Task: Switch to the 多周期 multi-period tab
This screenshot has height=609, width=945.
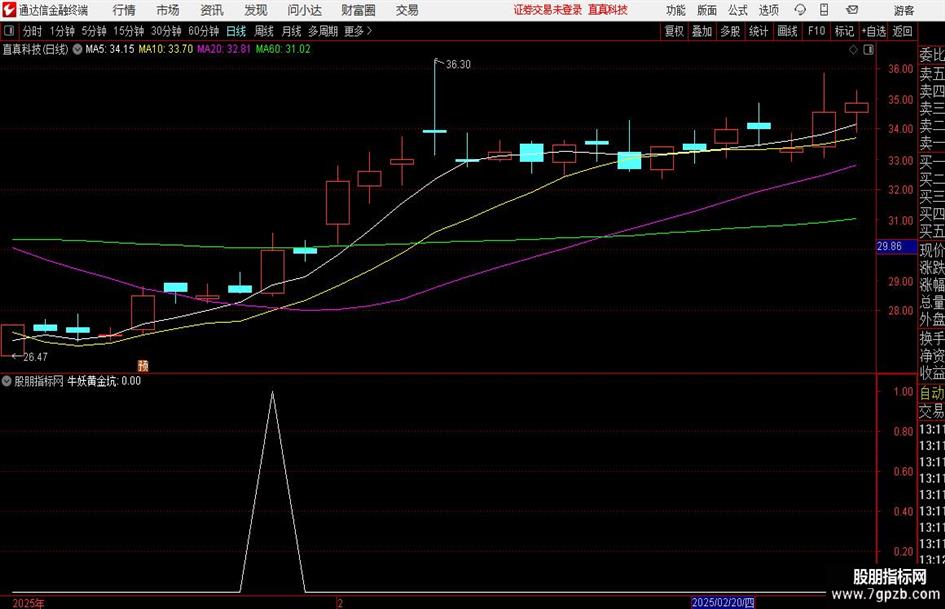Action: coord(323,31)
